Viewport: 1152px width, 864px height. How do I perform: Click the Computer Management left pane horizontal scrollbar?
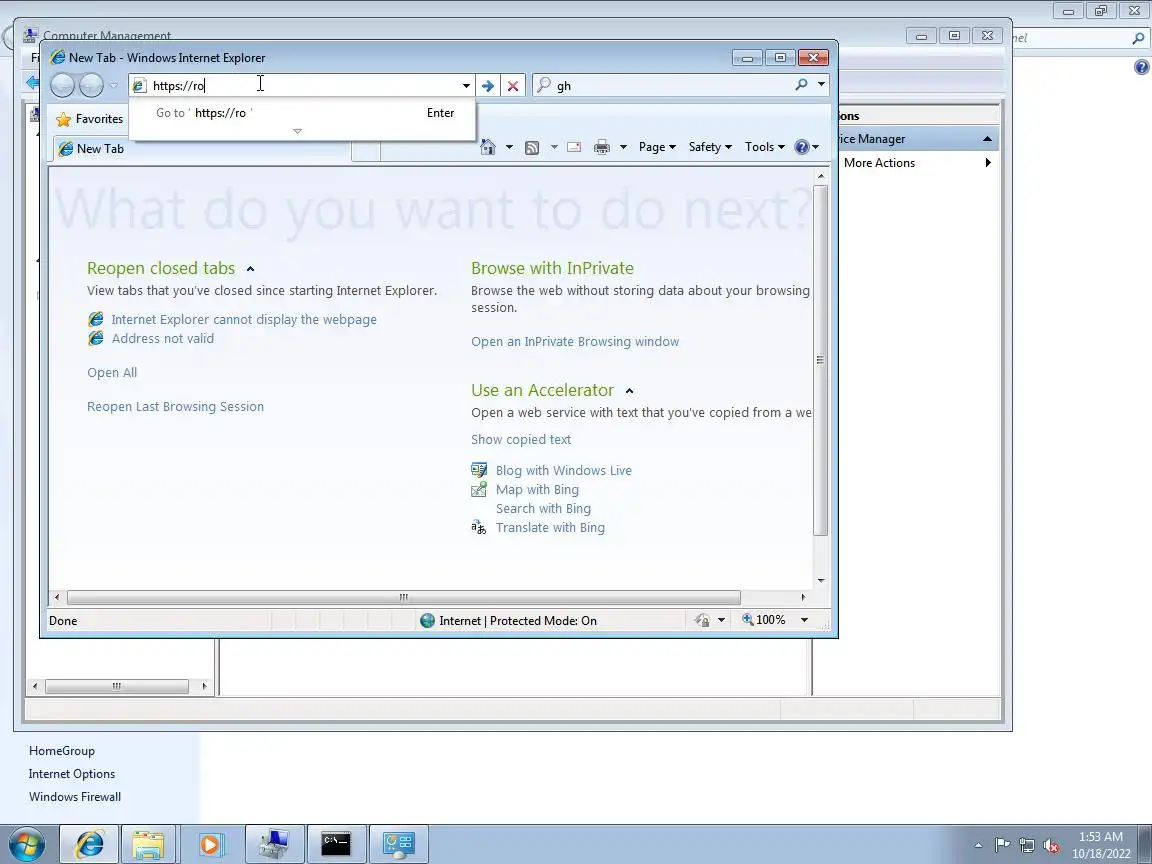pos(117,686)
